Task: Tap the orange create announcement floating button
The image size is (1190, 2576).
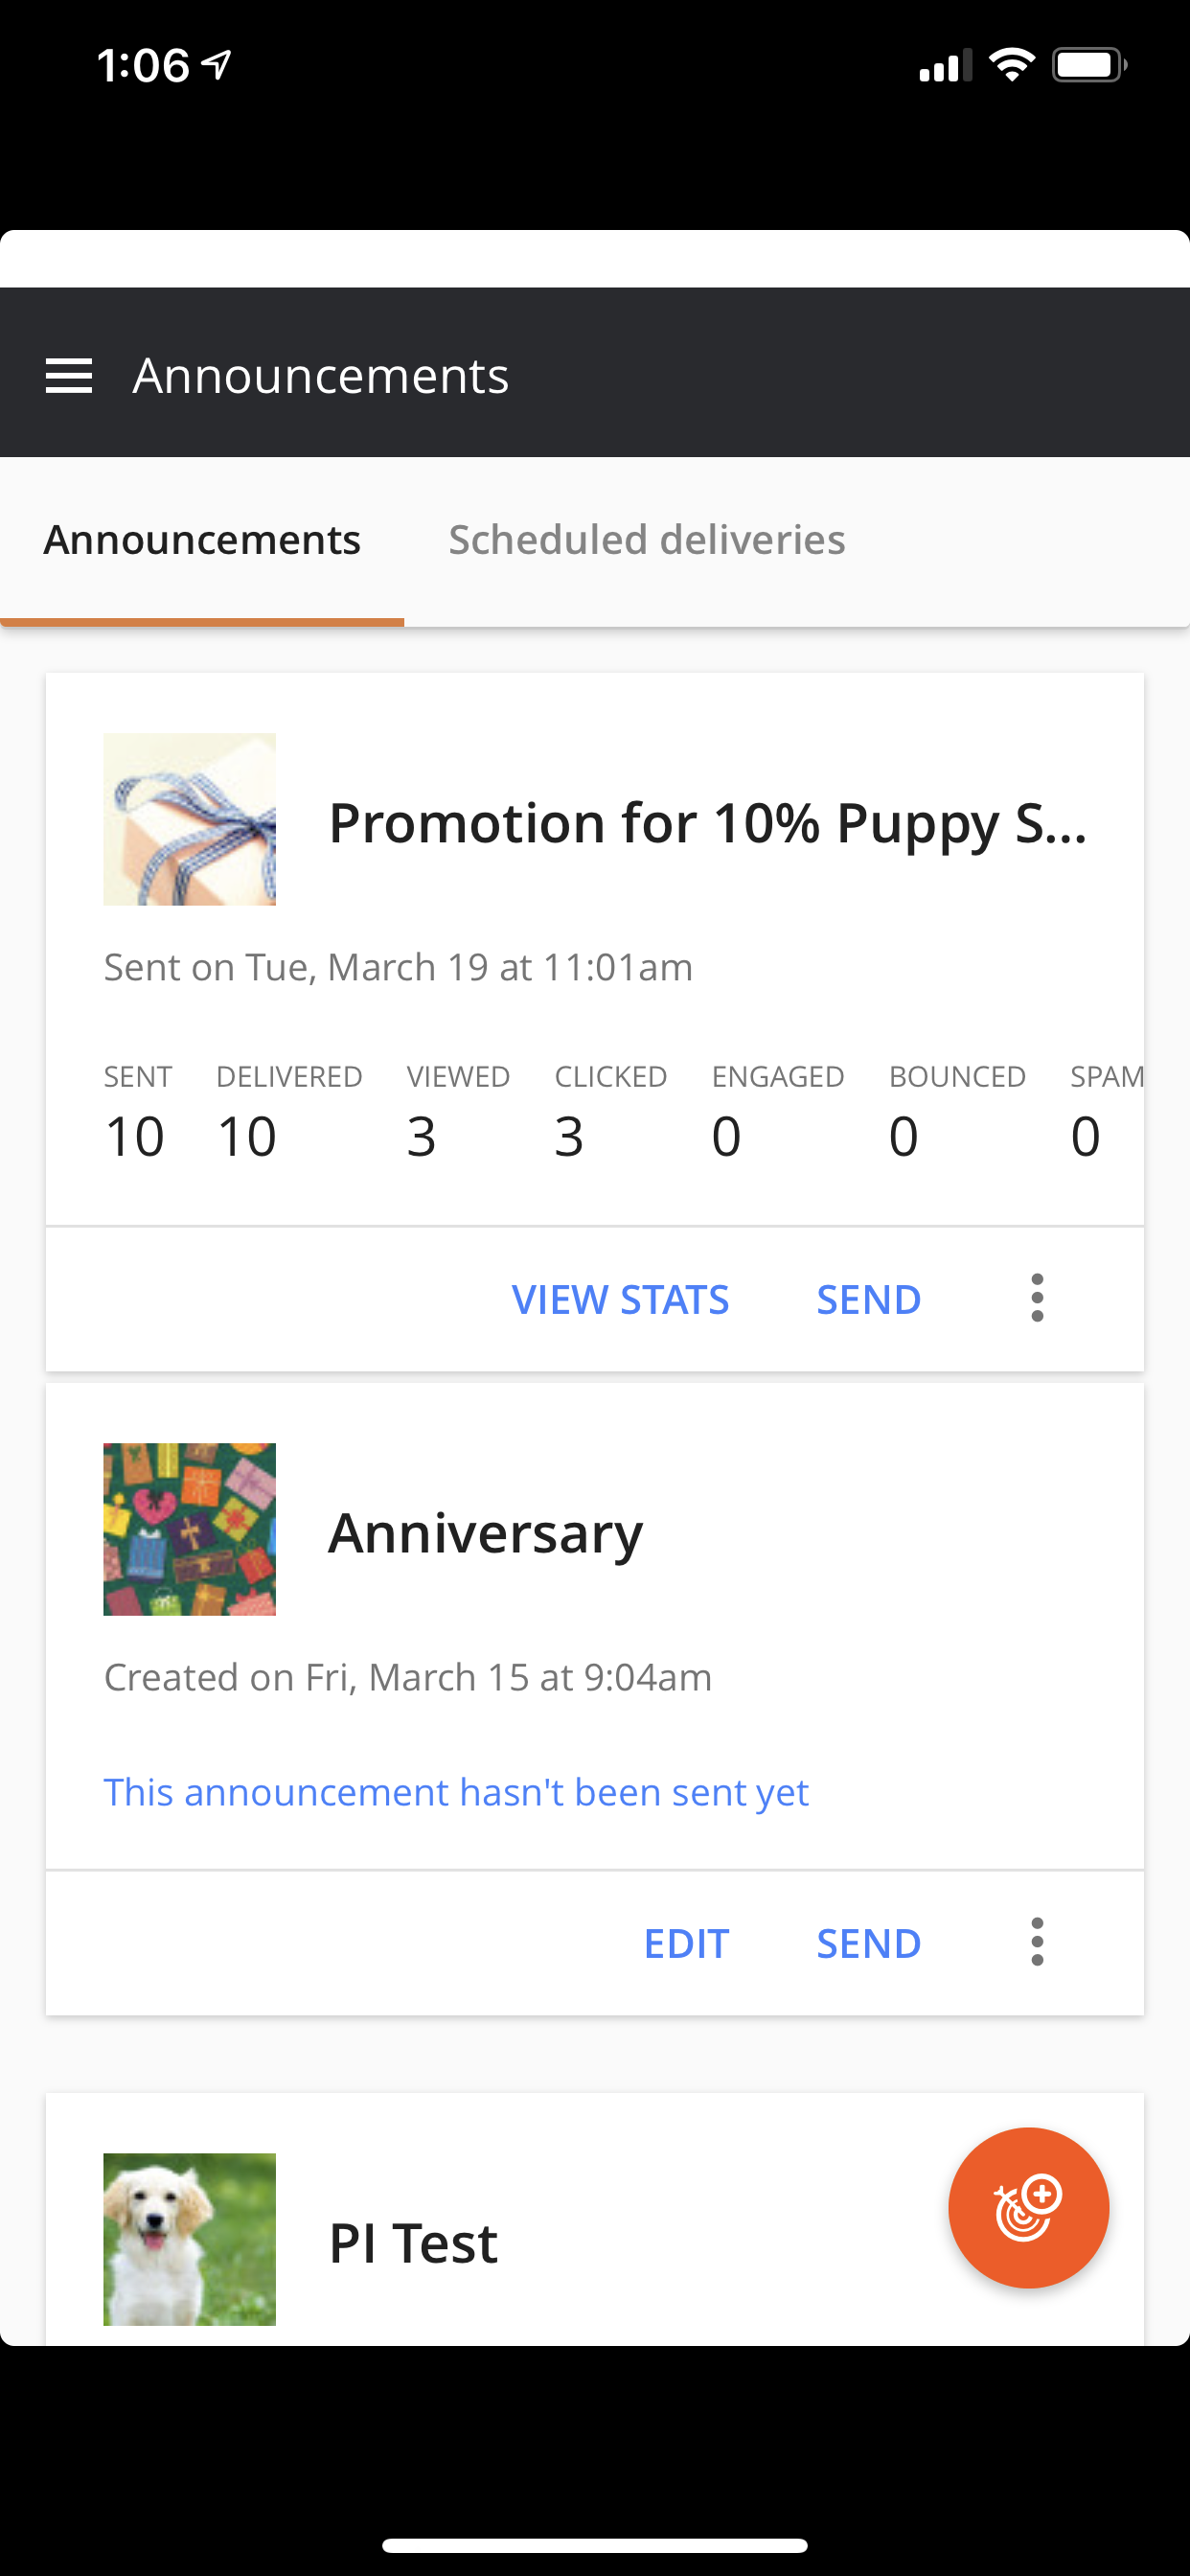Action: pyautogui.click(x=1028, y=2207)
